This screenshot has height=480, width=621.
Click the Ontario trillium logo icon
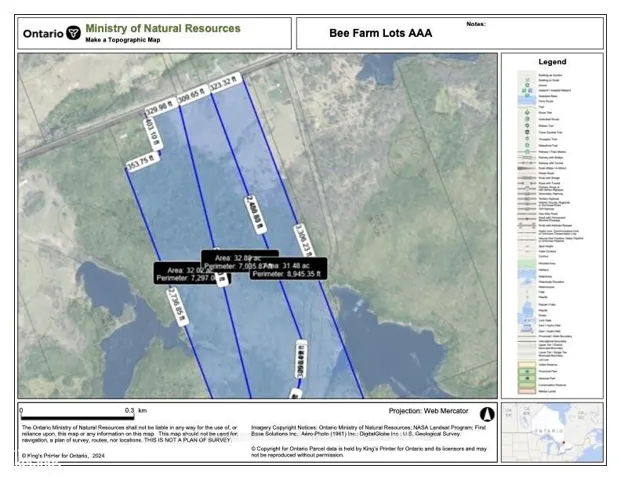click(x=73, y=33)
